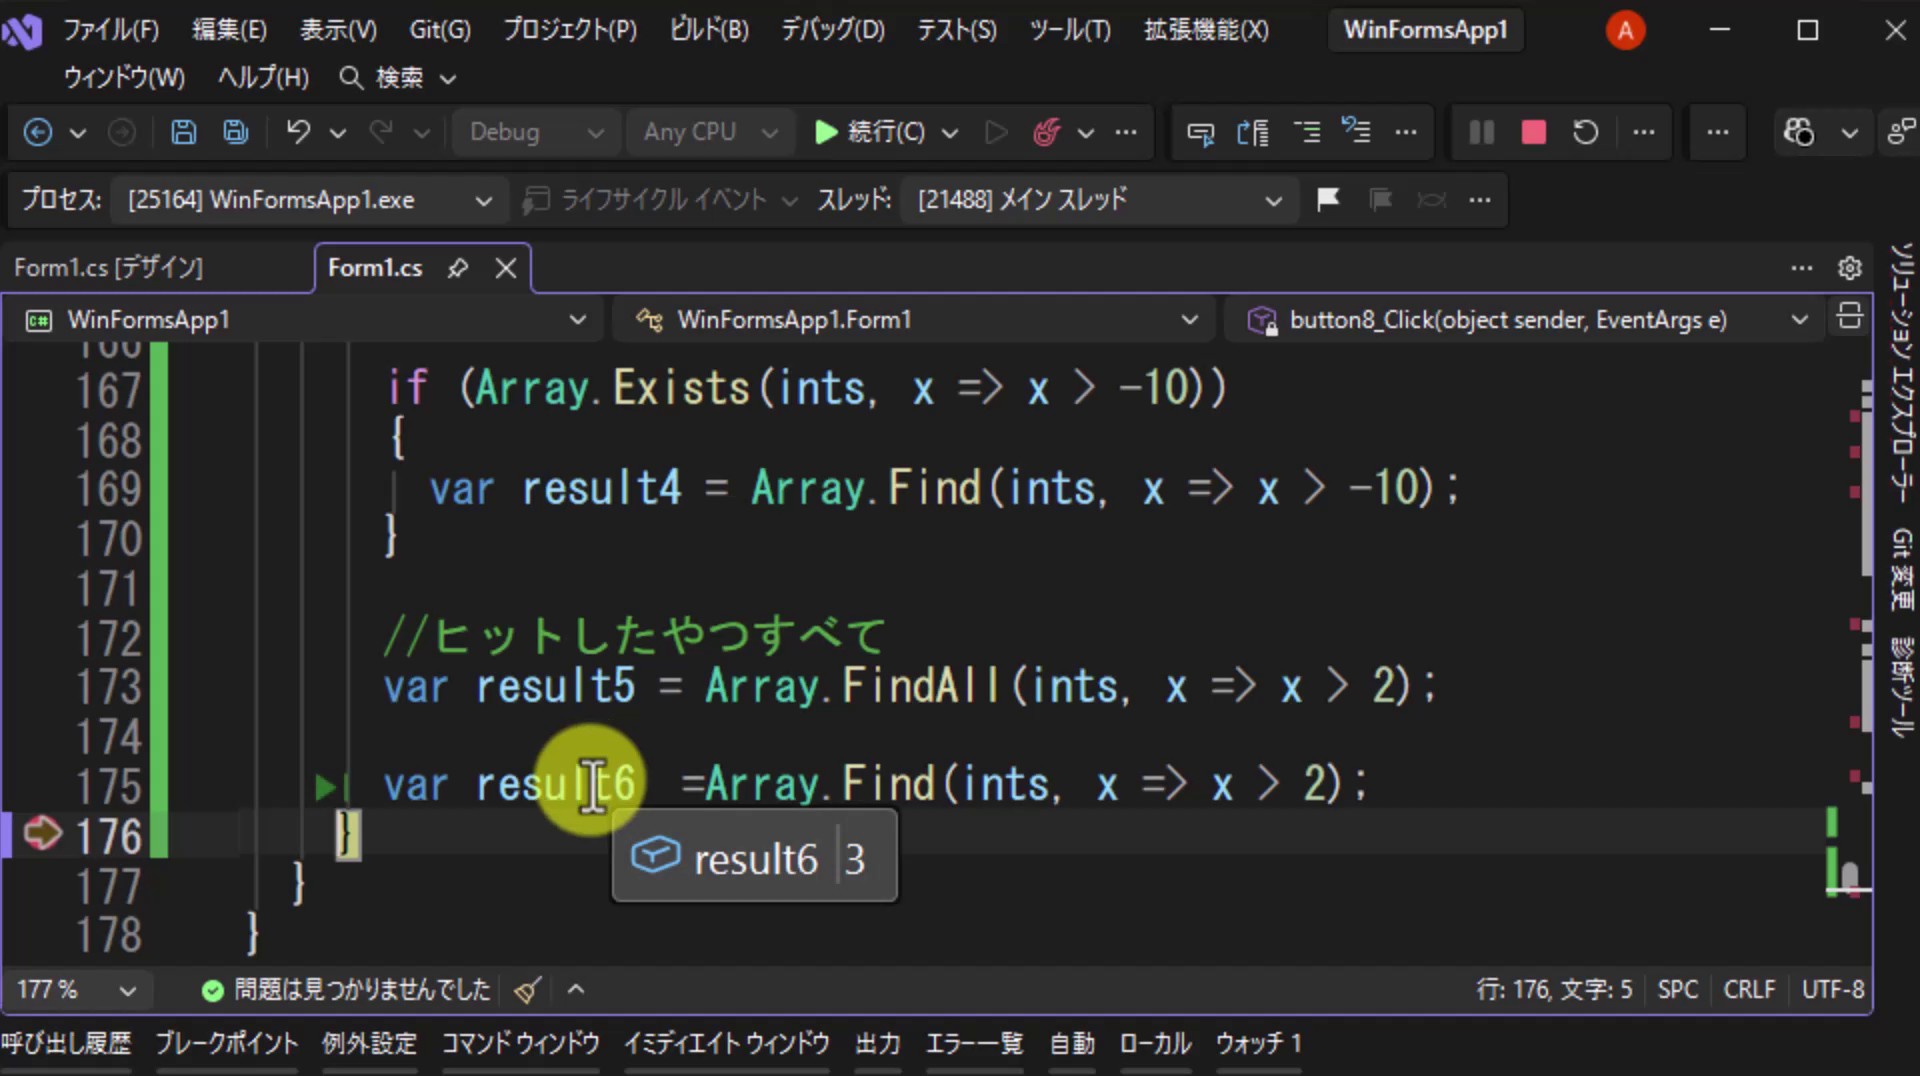This screenshot has width=1920, height=1076.
Task: Restart debugging with circular arrow icon
Action: tap(1585, 132)
